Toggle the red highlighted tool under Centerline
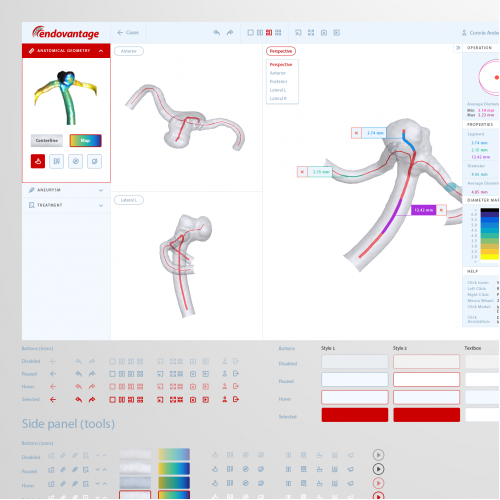Image resolution: width=500 pixels, height=500 pixels. (x=38, y=161)
